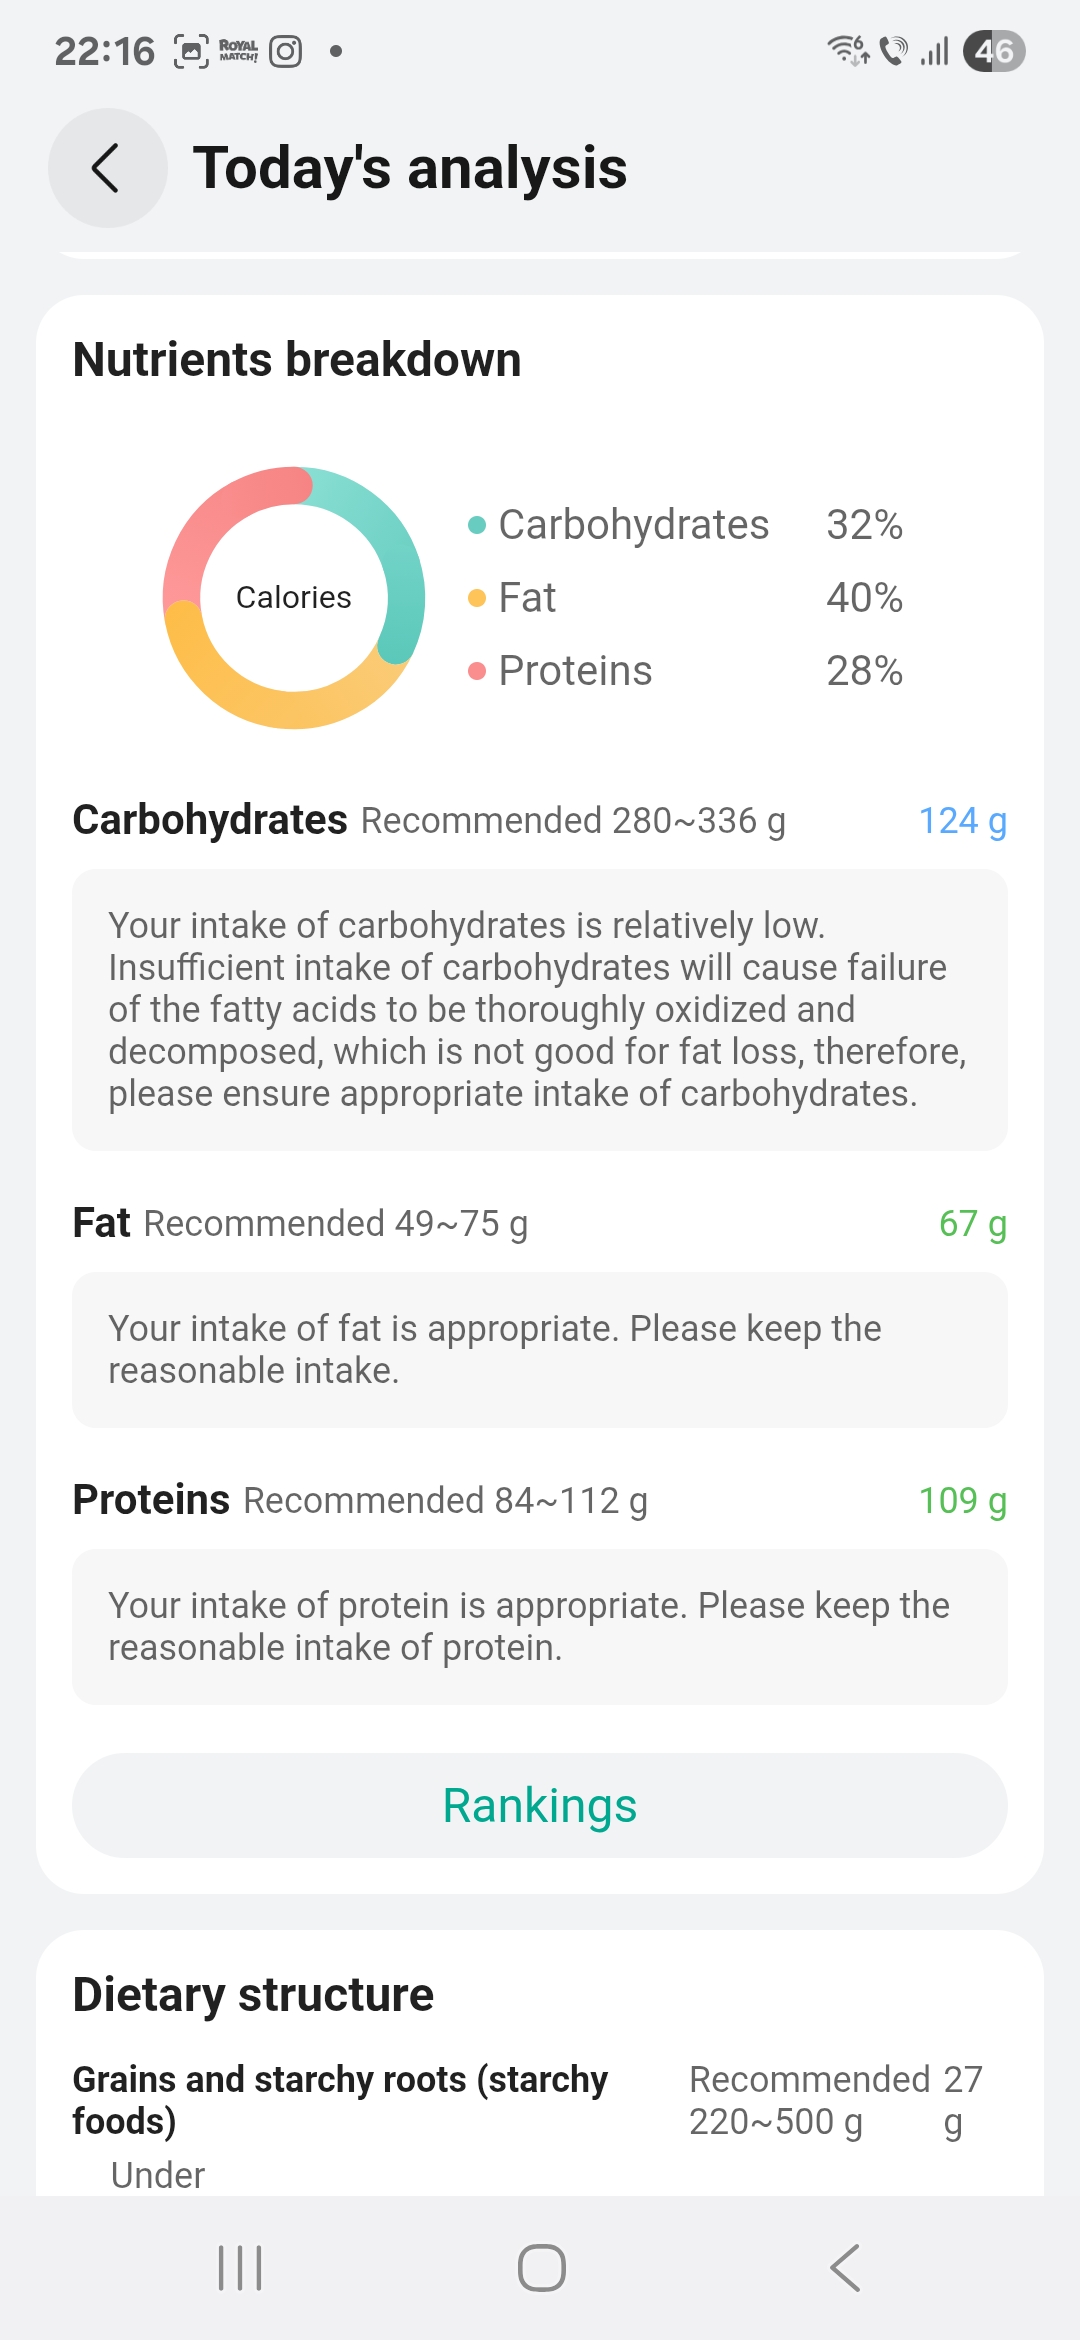The height and width of the screenshot is (2340, 1080).
Task: Tap the Proteins 109 g intake value
Action: 962,1501
